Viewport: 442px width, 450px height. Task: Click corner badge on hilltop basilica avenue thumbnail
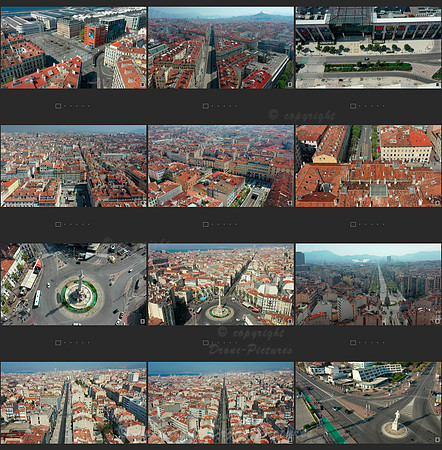pos(290,84)
